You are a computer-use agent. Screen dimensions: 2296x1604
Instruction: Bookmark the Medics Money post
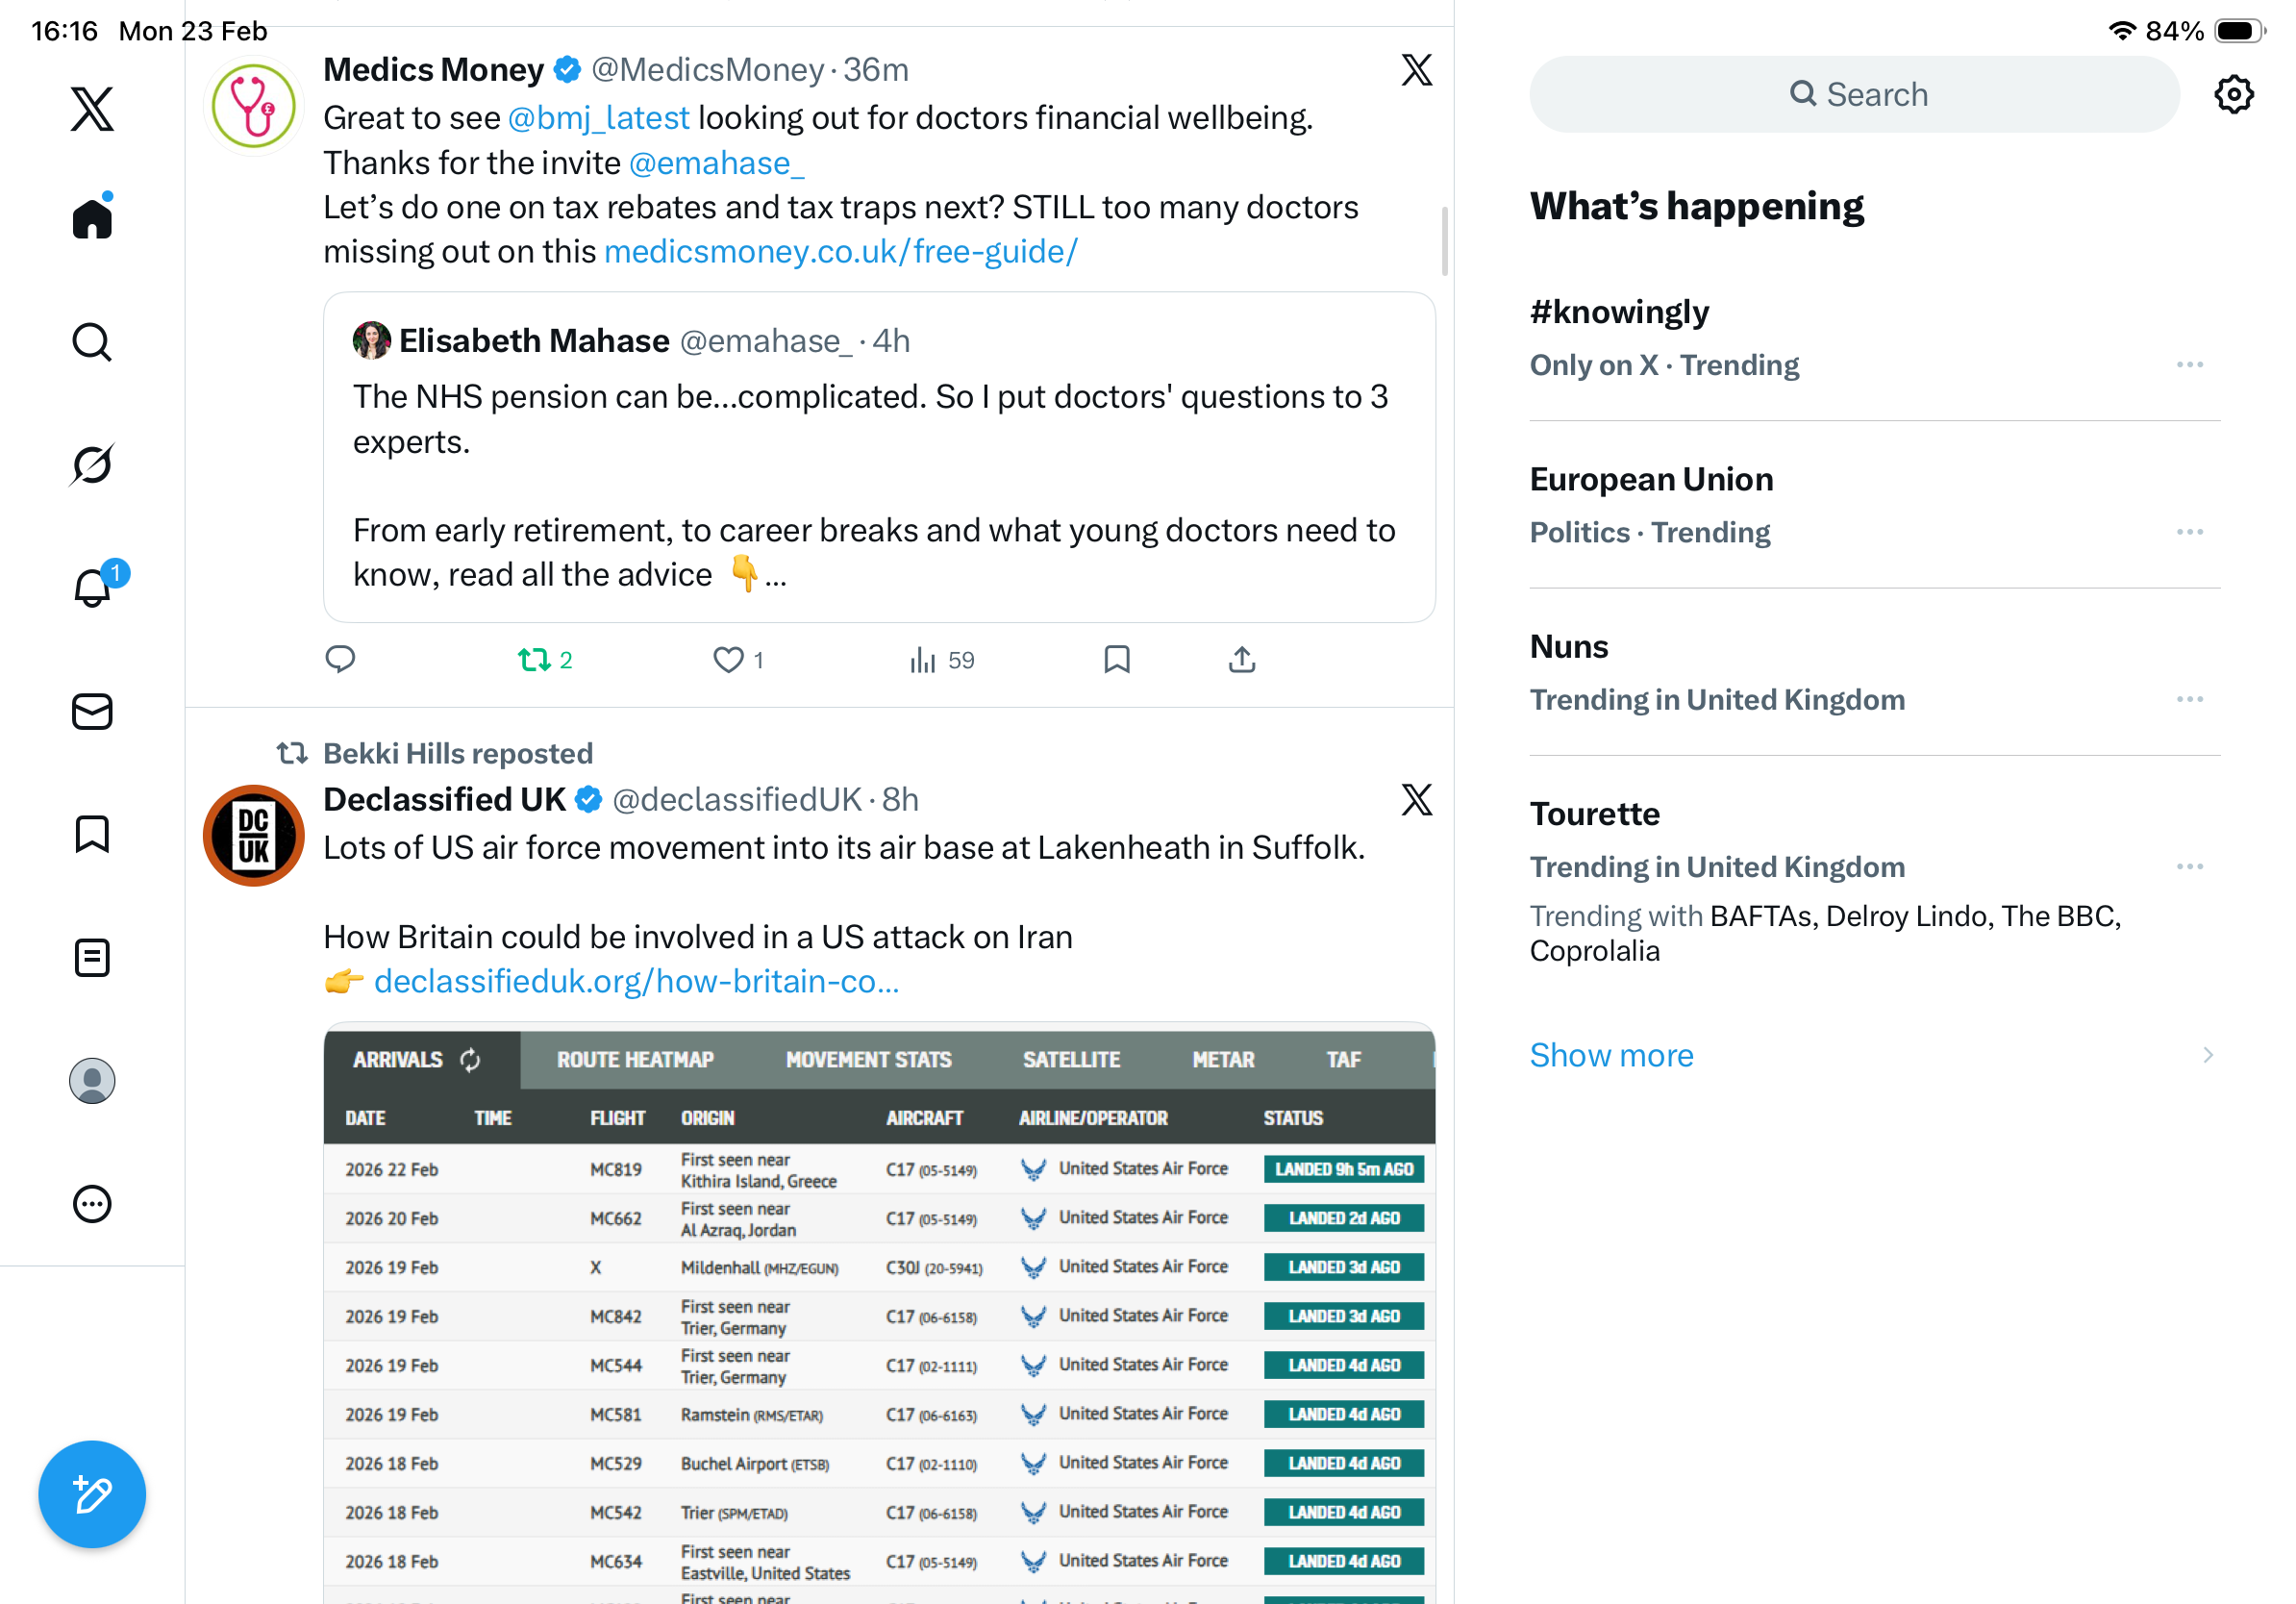pos(1116,660)
